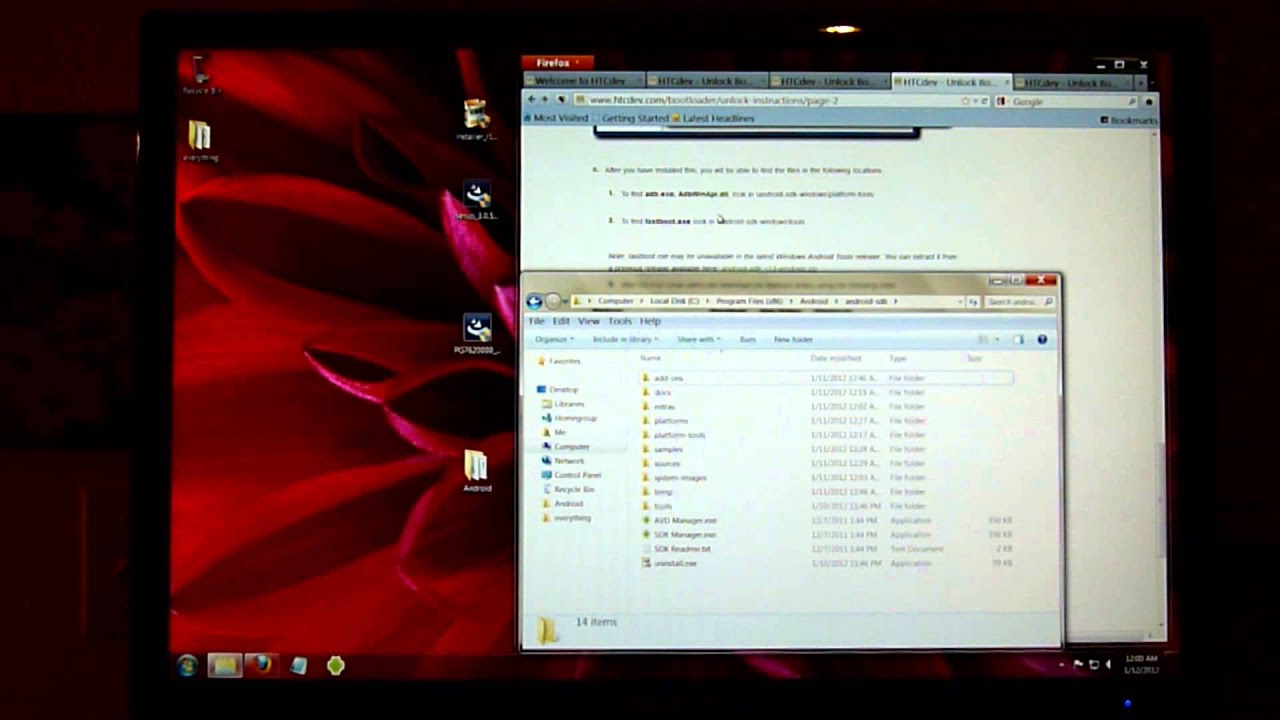
Task: Open the Tools menu in Explorer
Action: tap(620, 321)
